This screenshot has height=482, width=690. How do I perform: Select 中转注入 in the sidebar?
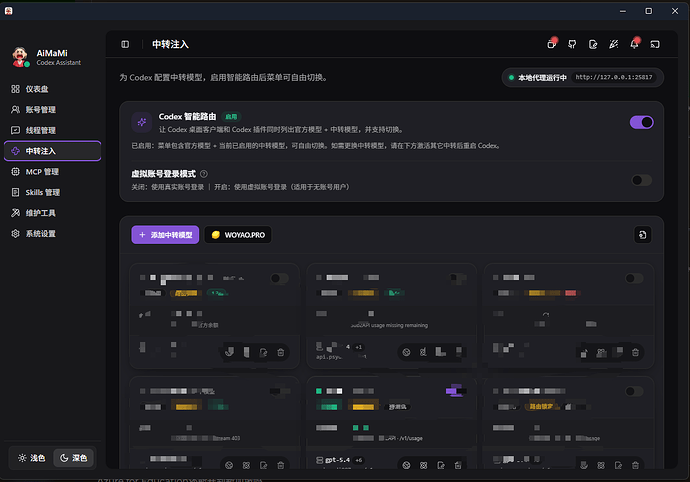coord(52,151)
